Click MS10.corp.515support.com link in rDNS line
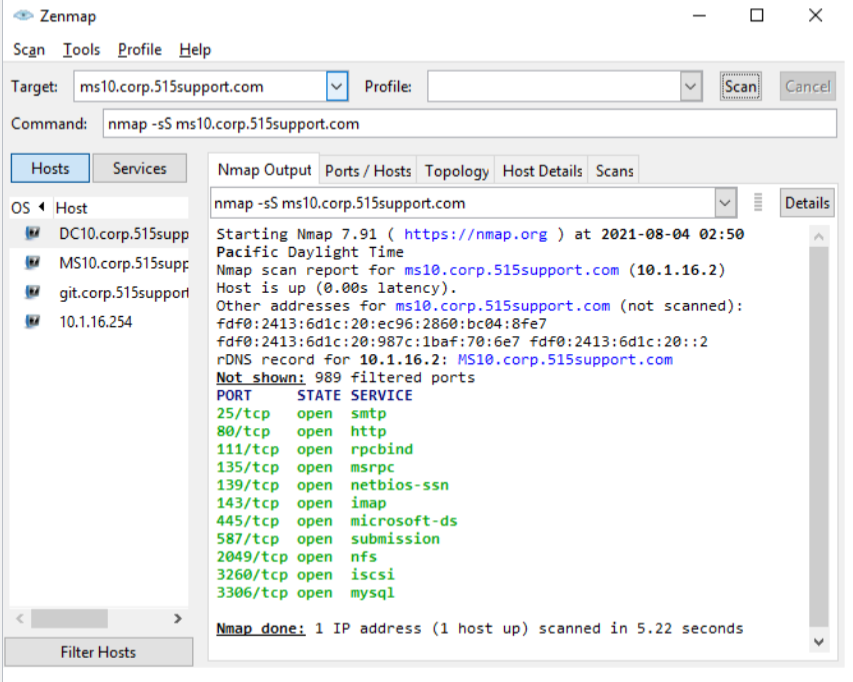The image size is (853, 682). pyautogui.click(x=565, y=360)
